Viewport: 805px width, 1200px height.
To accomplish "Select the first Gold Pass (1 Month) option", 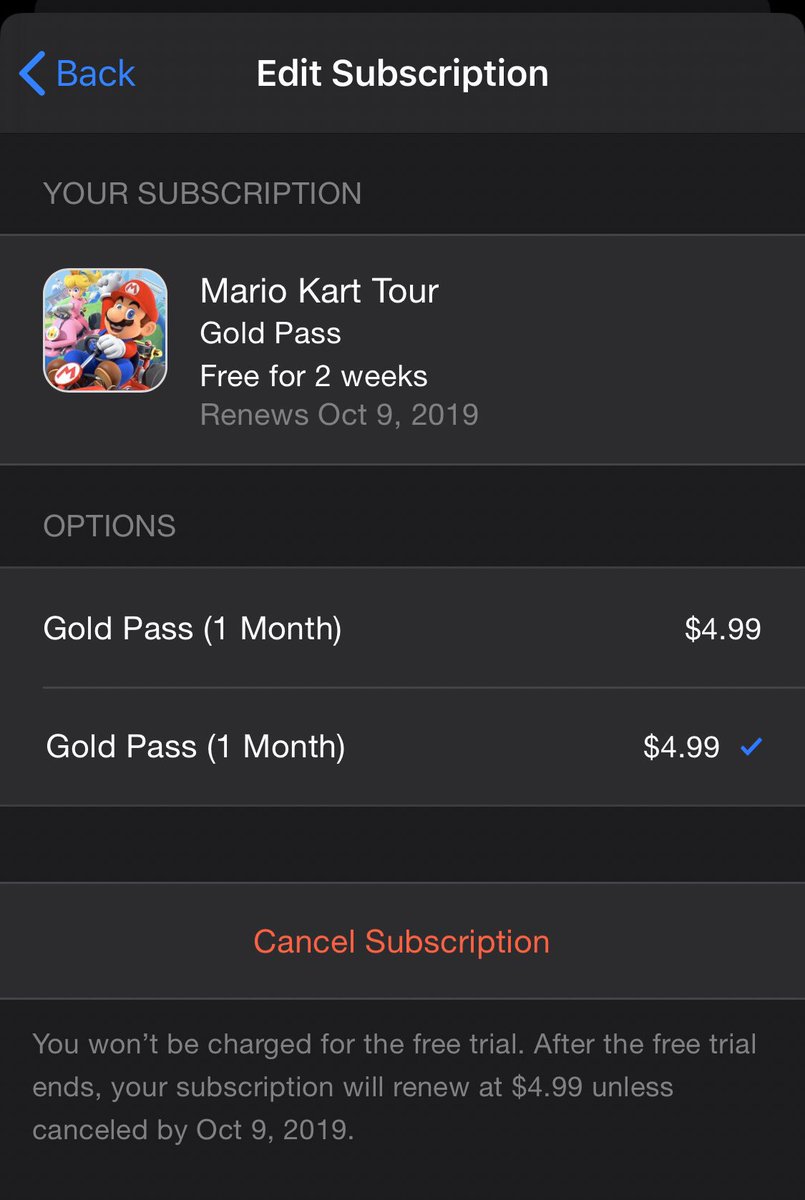I will [x=402, y=628].
